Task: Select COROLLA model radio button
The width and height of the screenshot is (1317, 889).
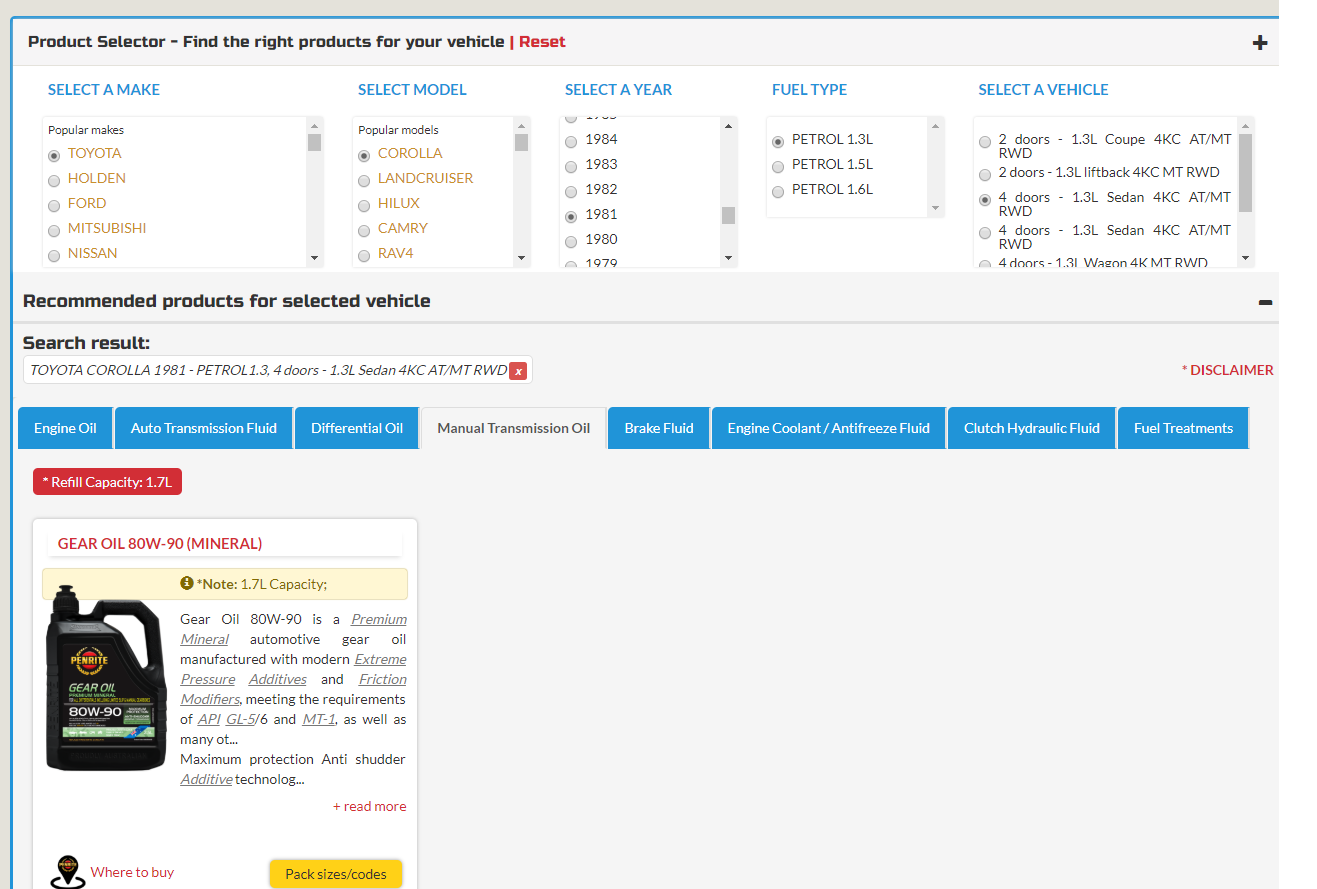Action: (364, 156)
